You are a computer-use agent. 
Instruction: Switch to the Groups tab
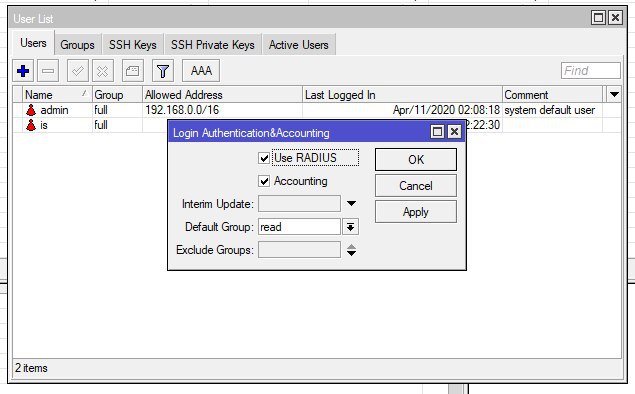pos(77,45)
